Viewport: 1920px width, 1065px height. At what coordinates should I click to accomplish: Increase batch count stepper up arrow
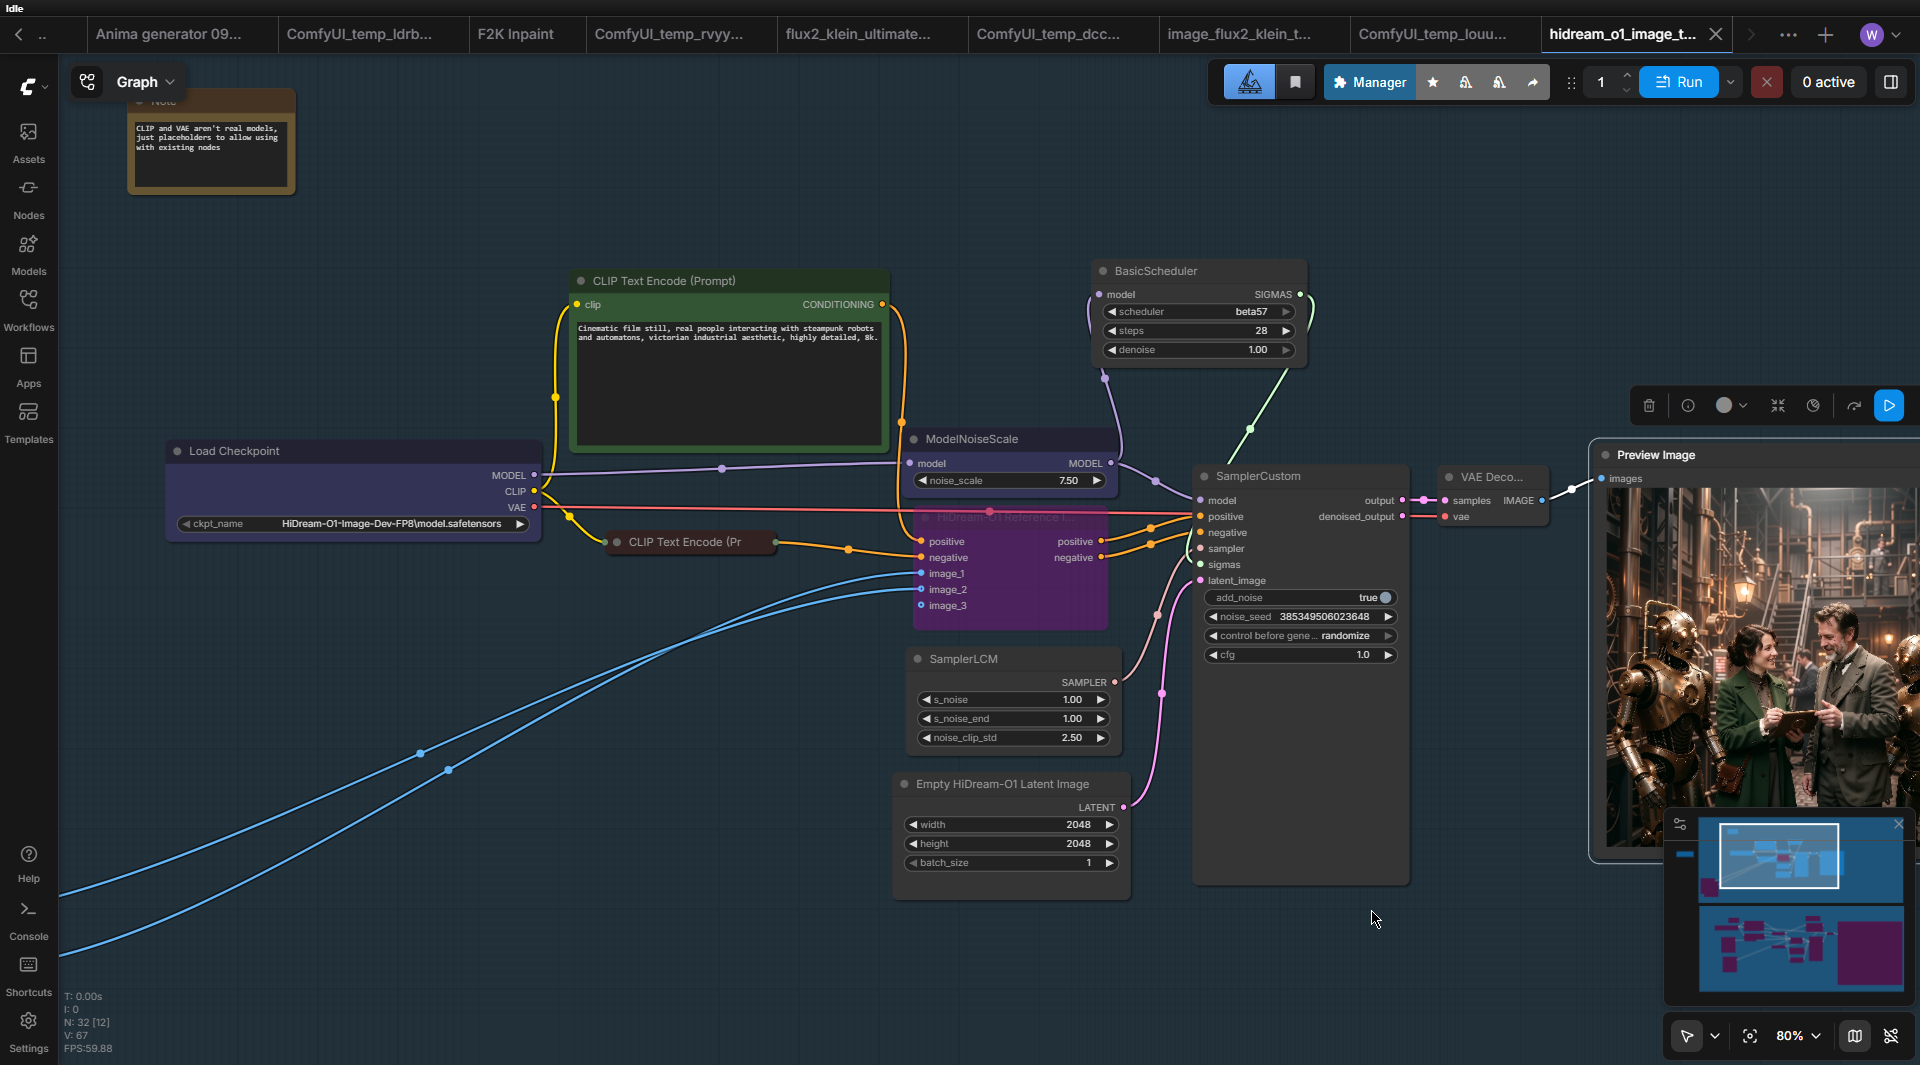coord(1626,75)
